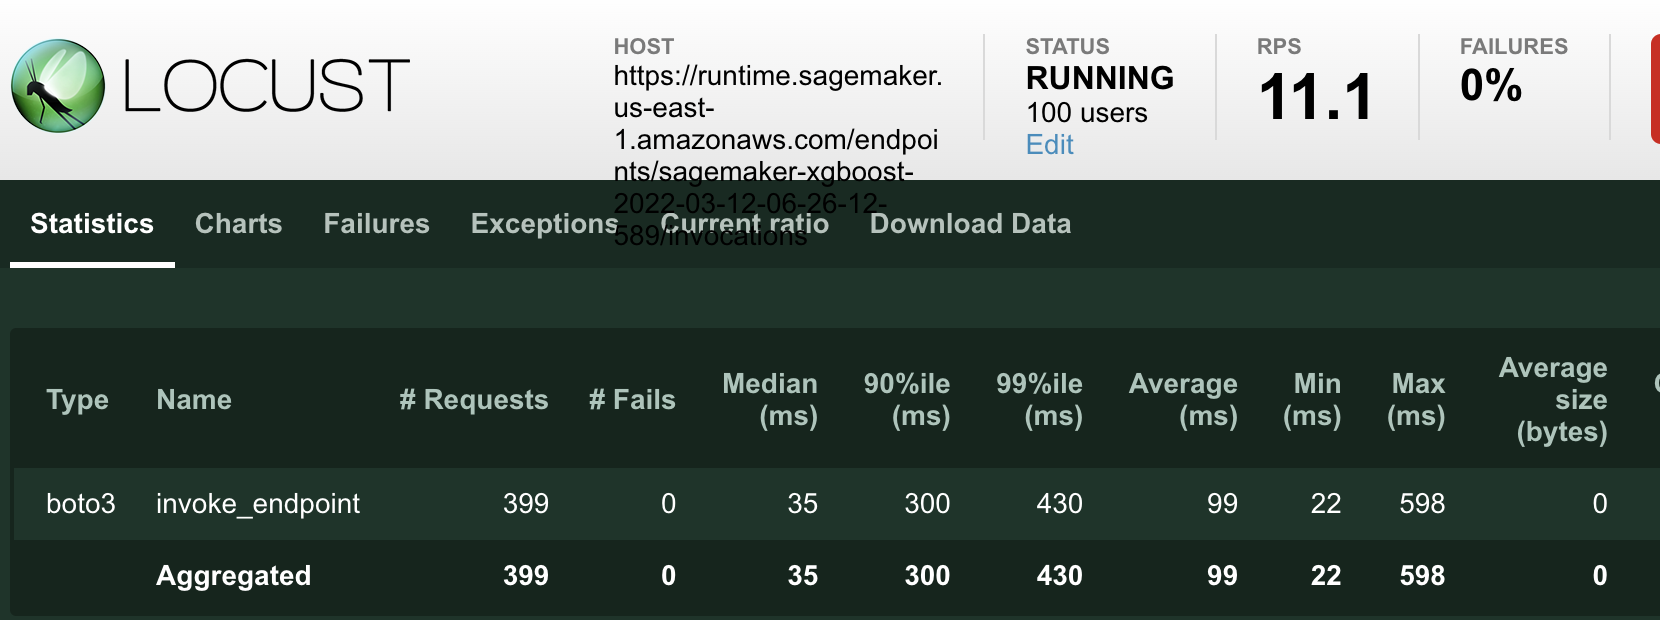1660x620 pixels.
Task: Click the FAILURES label in header
Action: tap(1514, 46)
